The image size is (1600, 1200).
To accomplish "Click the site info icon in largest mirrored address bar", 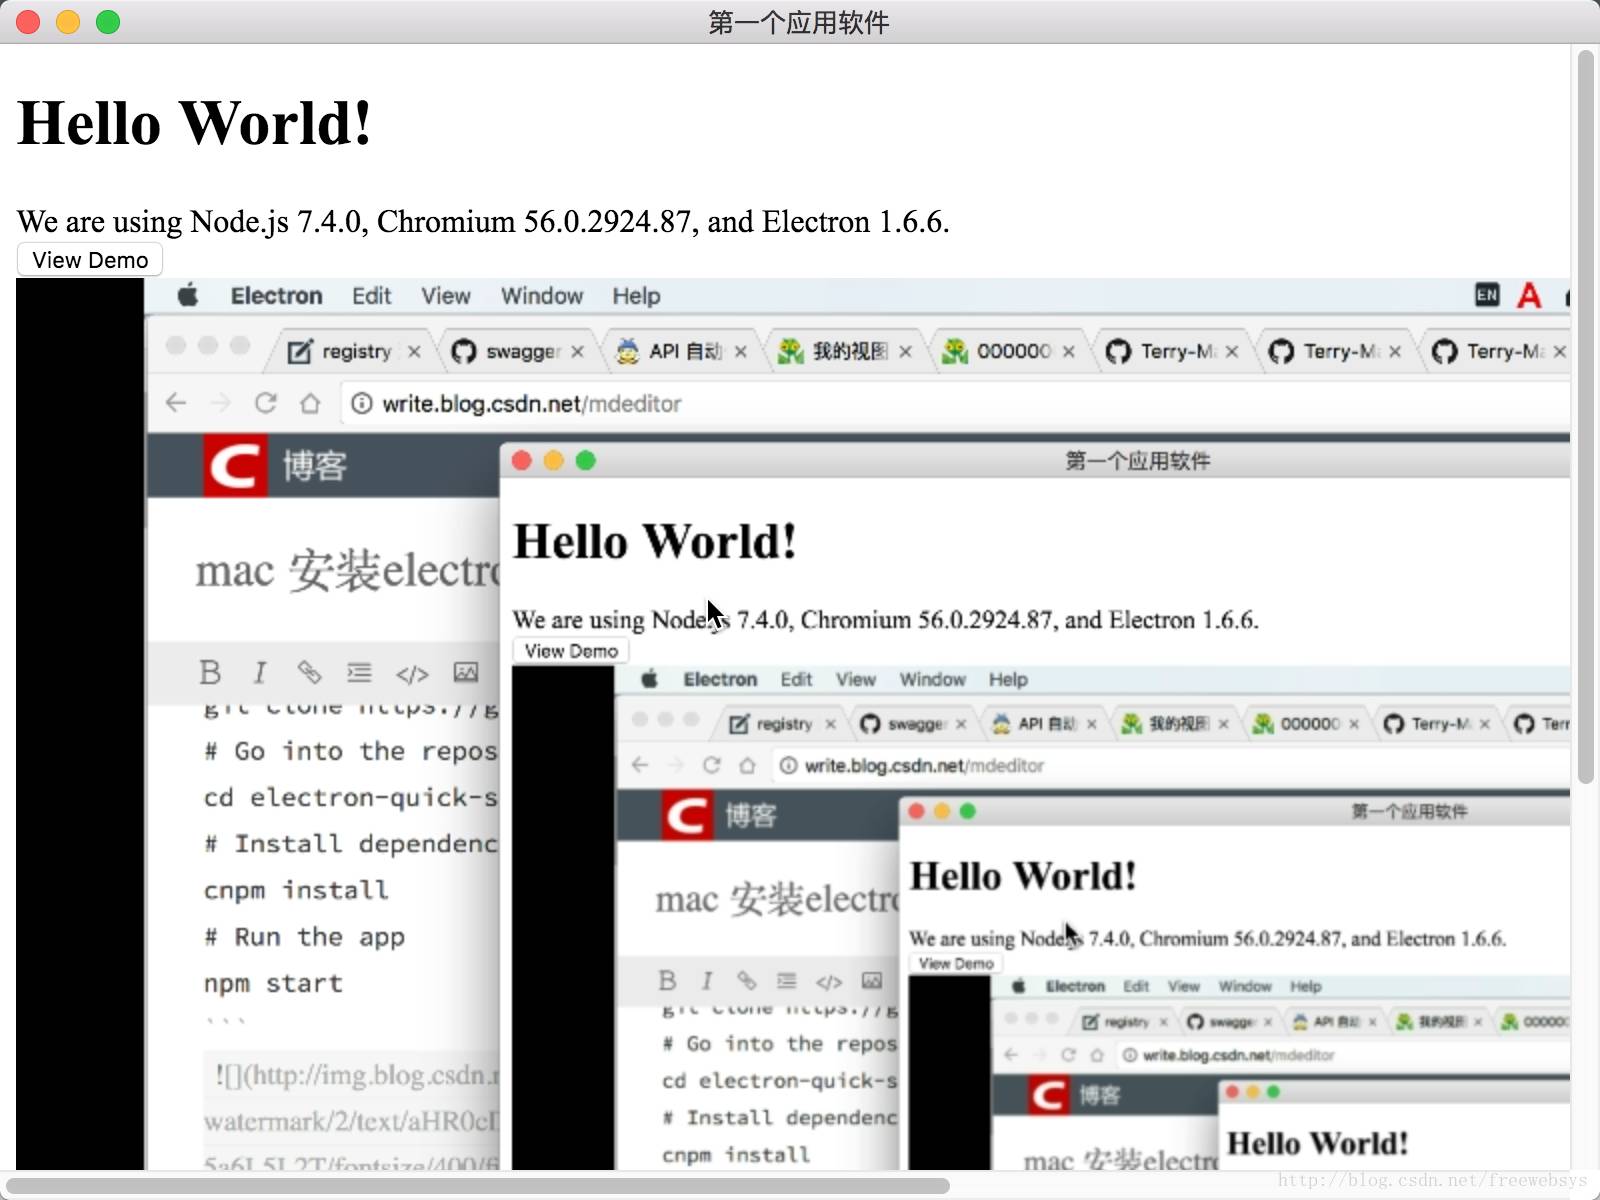I will click(361, 403).
